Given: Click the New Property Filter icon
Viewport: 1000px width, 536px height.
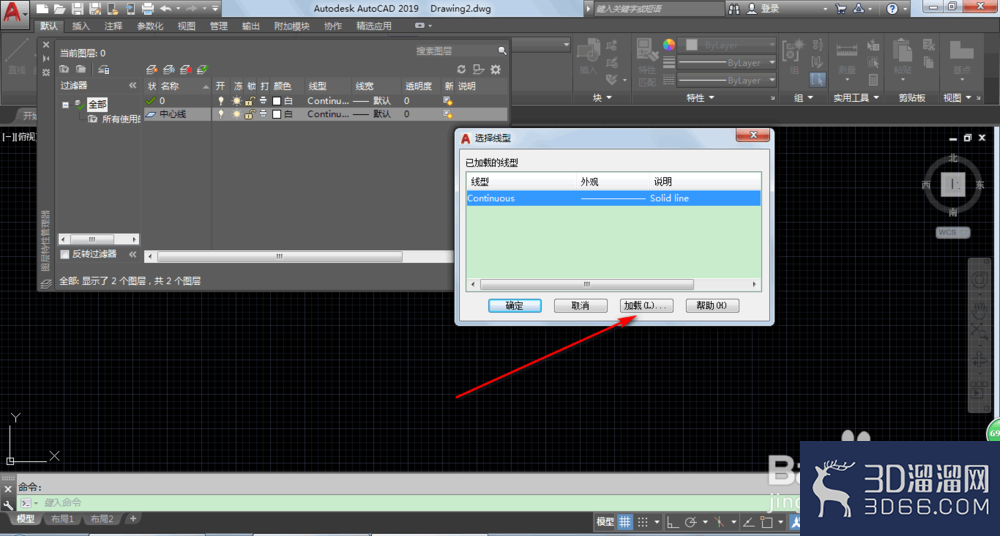Looking at the screenshot, I should [x=64, y=70].
